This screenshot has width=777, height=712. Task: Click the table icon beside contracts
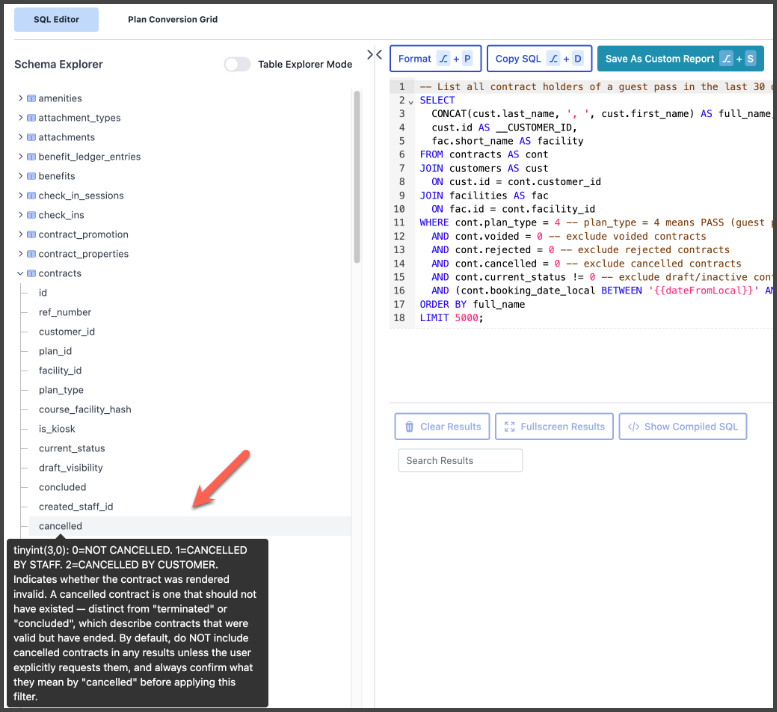(x=31, y=274)
